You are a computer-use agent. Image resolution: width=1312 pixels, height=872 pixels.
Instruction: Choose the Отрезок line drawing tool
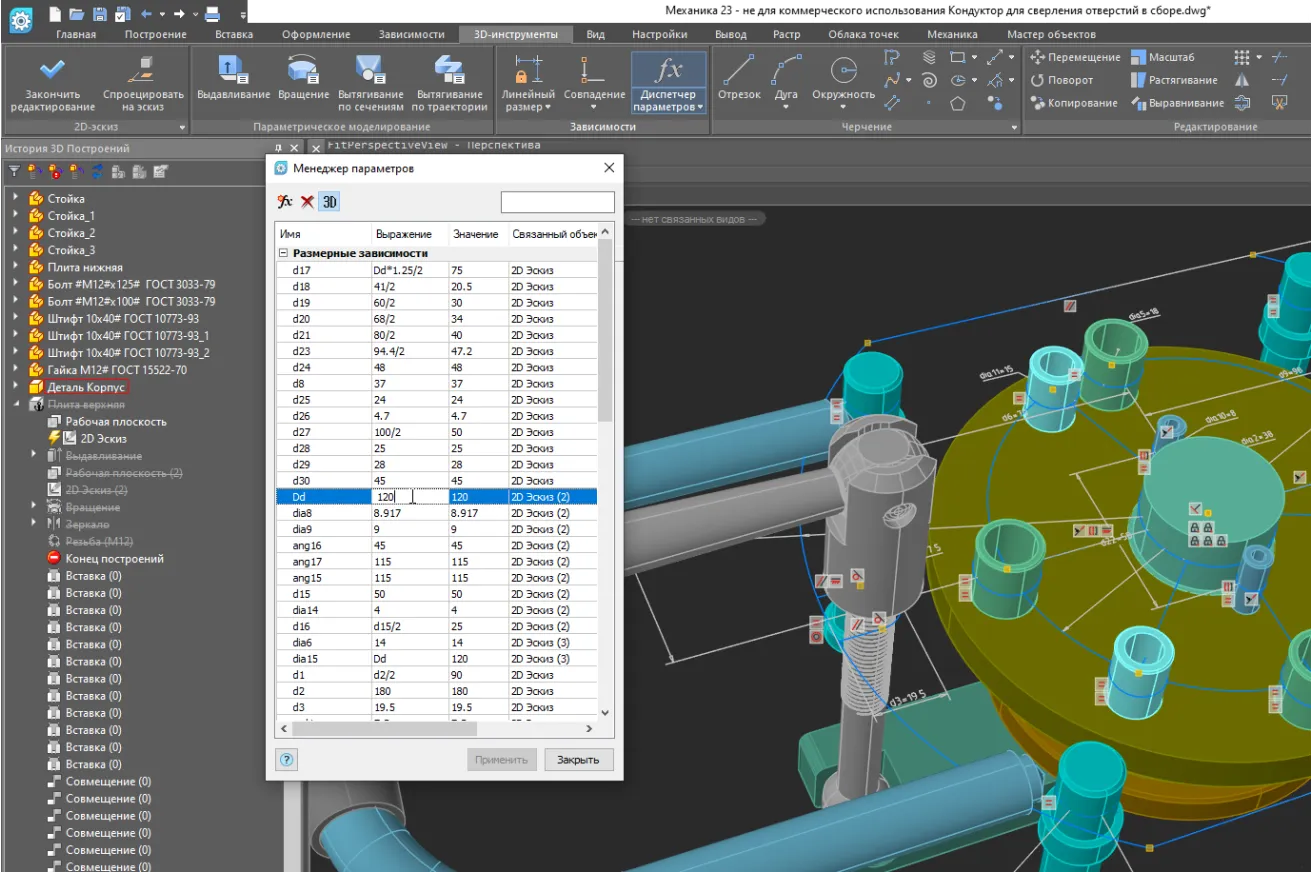click(740, 71)
